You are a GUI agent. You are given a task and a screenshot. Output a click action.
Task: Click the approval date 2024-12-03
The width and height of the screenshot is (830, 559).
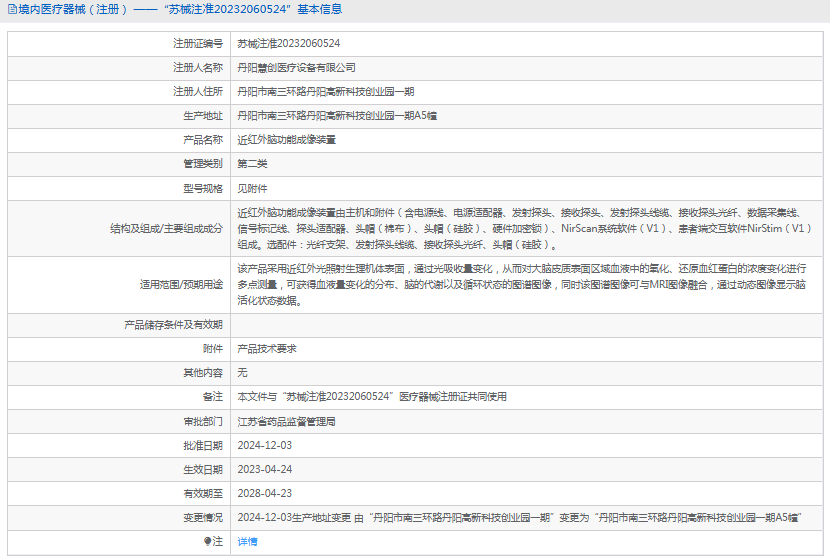point(265,446)
